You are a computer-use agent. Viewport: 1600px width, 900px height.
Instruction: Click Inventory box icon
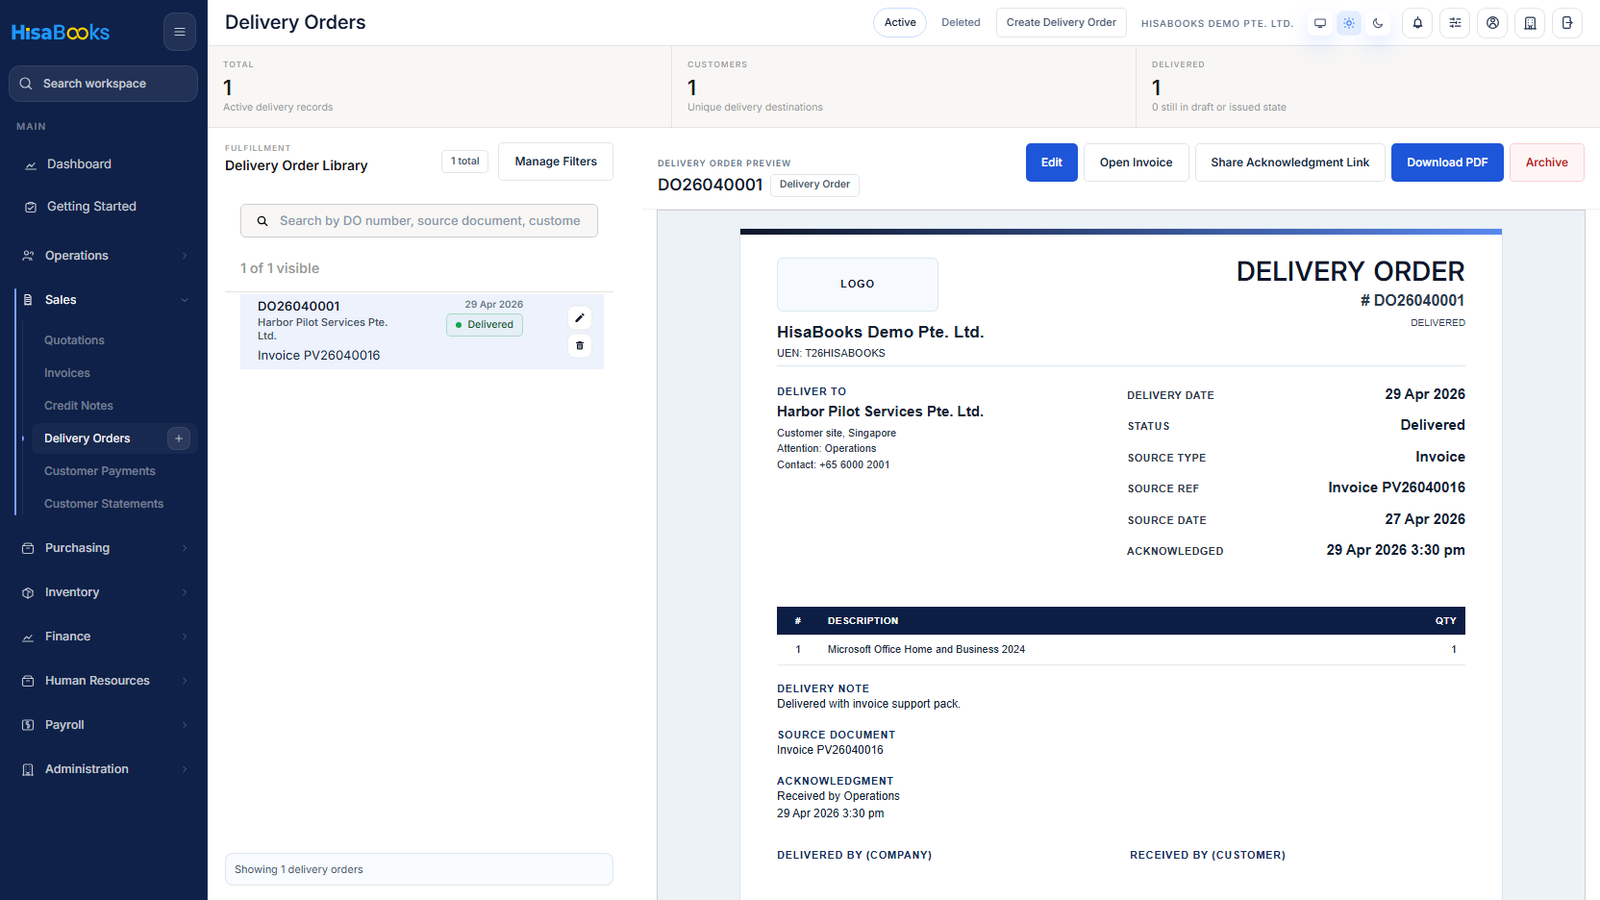[28, 593]
